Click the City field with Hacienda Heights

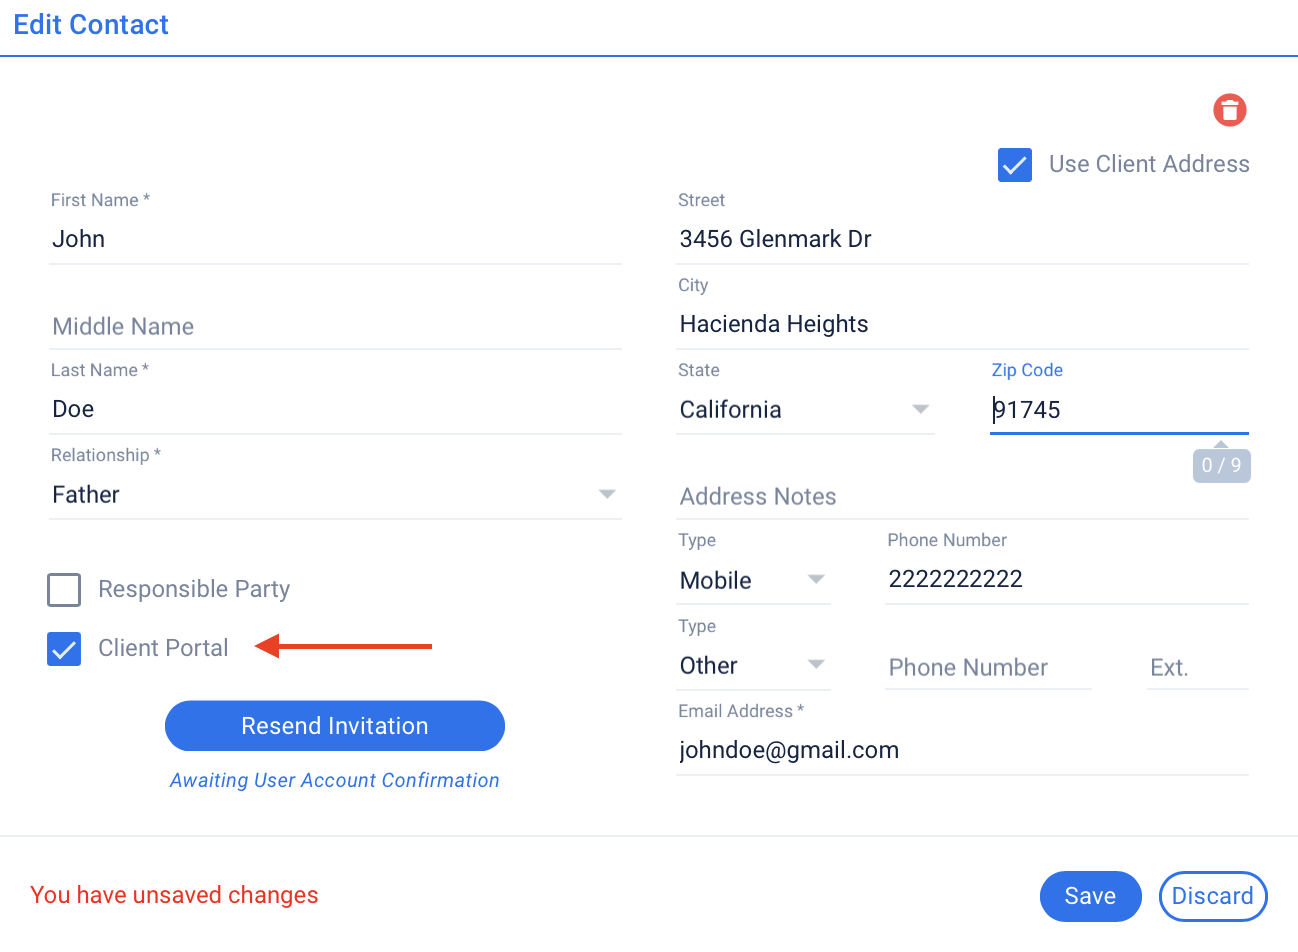(x=962, y=325)
